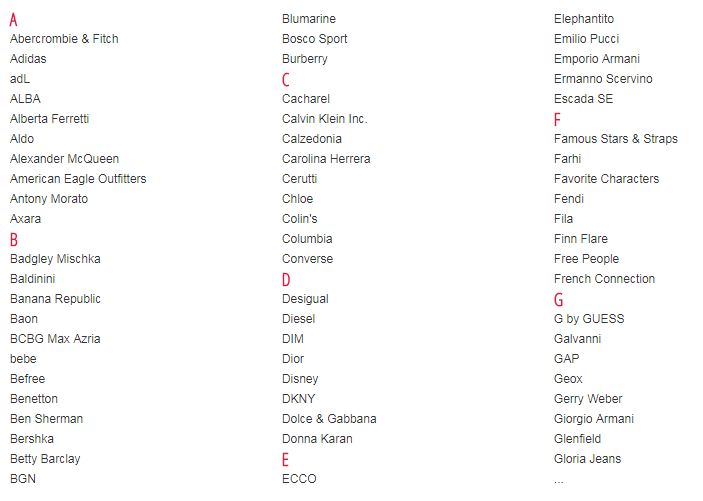Click the Adidas brand link
Viewport: 703px width, 501px height.
point(28,59)
